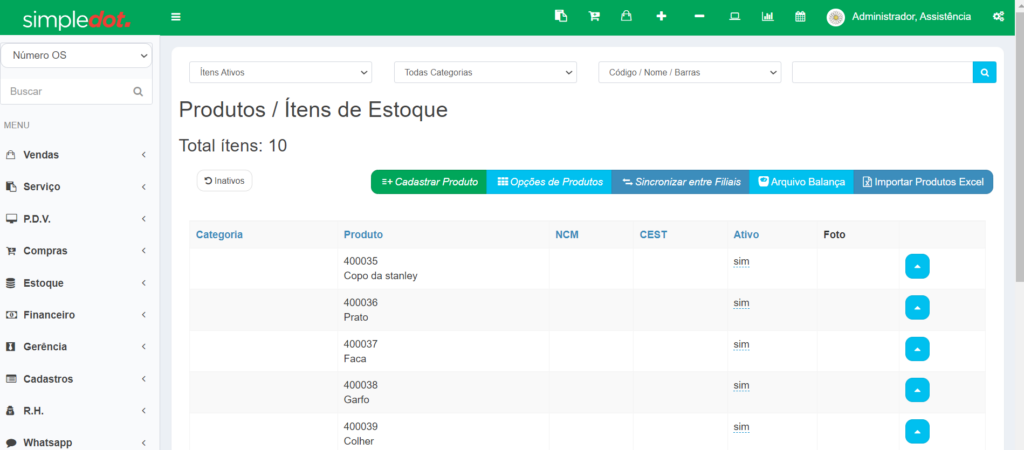Image resolution: width=1024 pixels, height=450 pixels.
Task: Open the Ítens Ativos filter dropdown
Action: [x=280, y=73]
